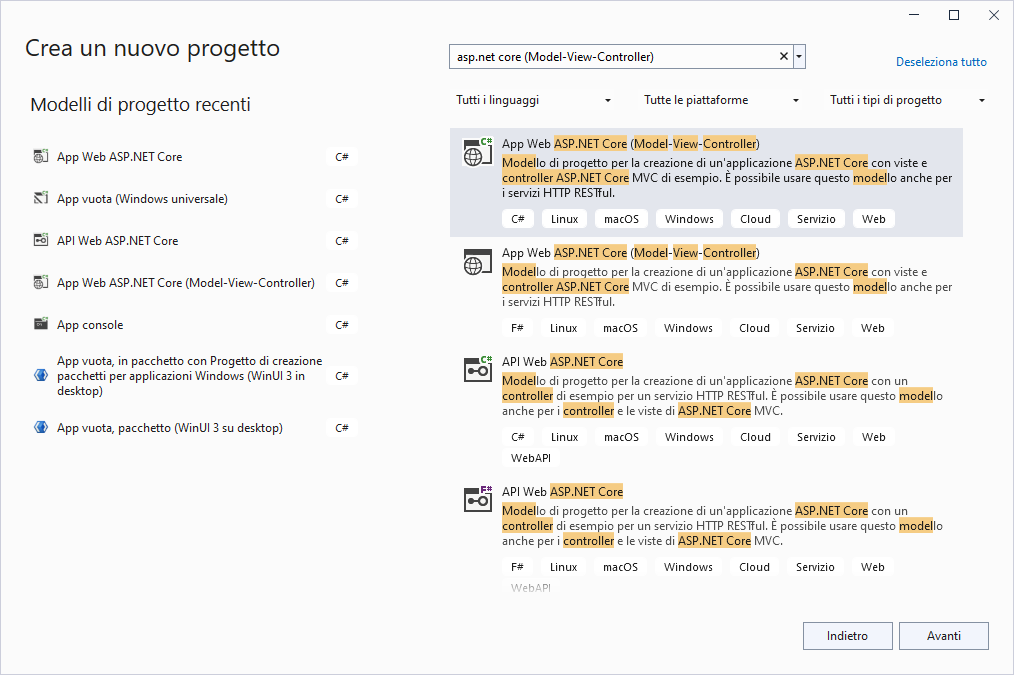Close the Crea un nuovo progetto dialog
The width and height of the screenshot is (1014, 675).
(994, 15)
